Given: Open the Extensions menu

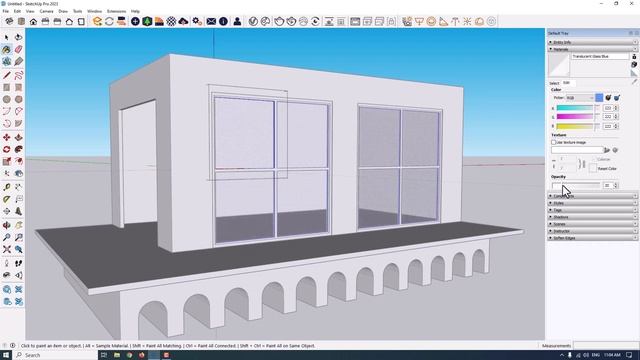Looking at the screenshot, I should (116, 11).
